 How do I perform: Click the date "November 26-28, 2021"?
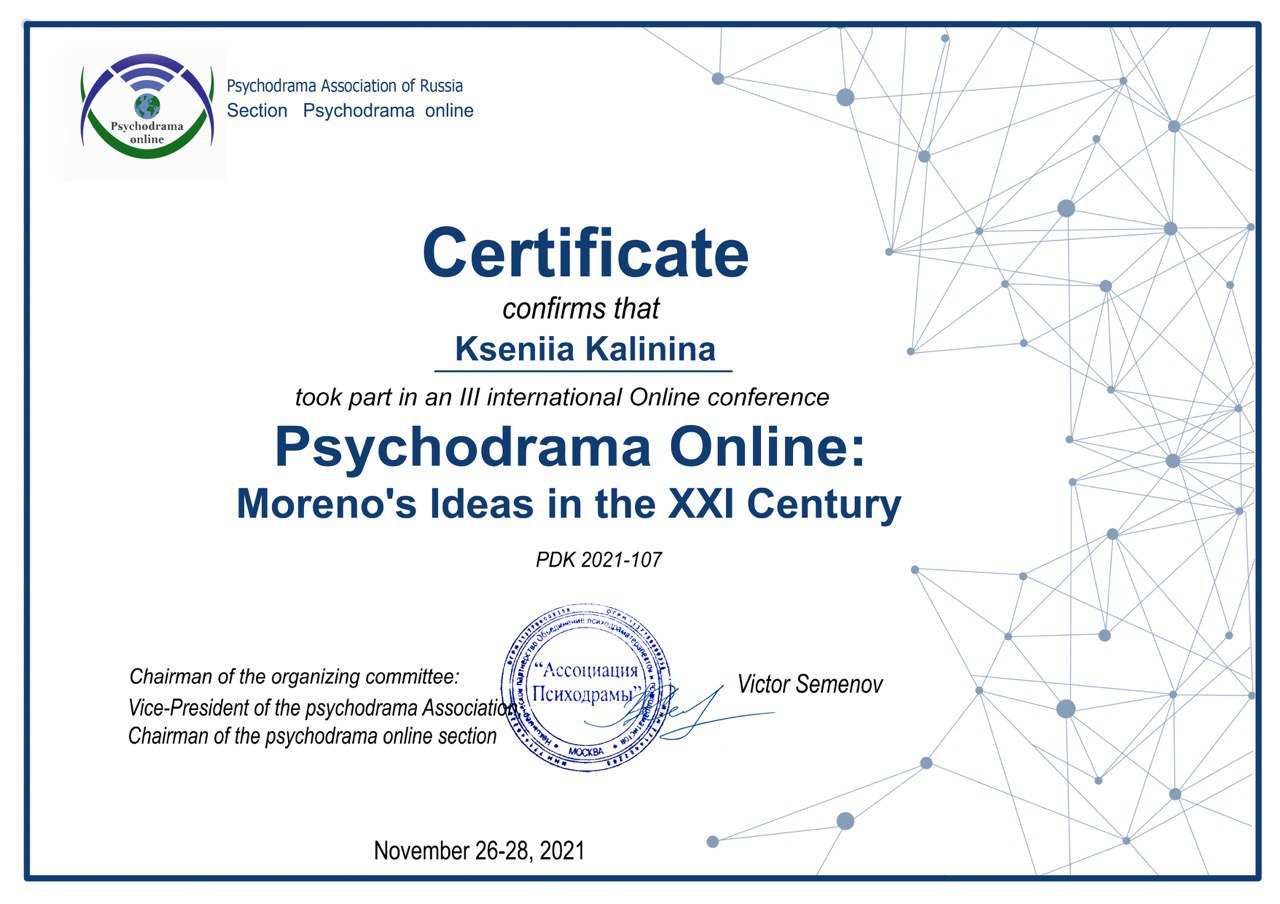(x=479, y=851)
